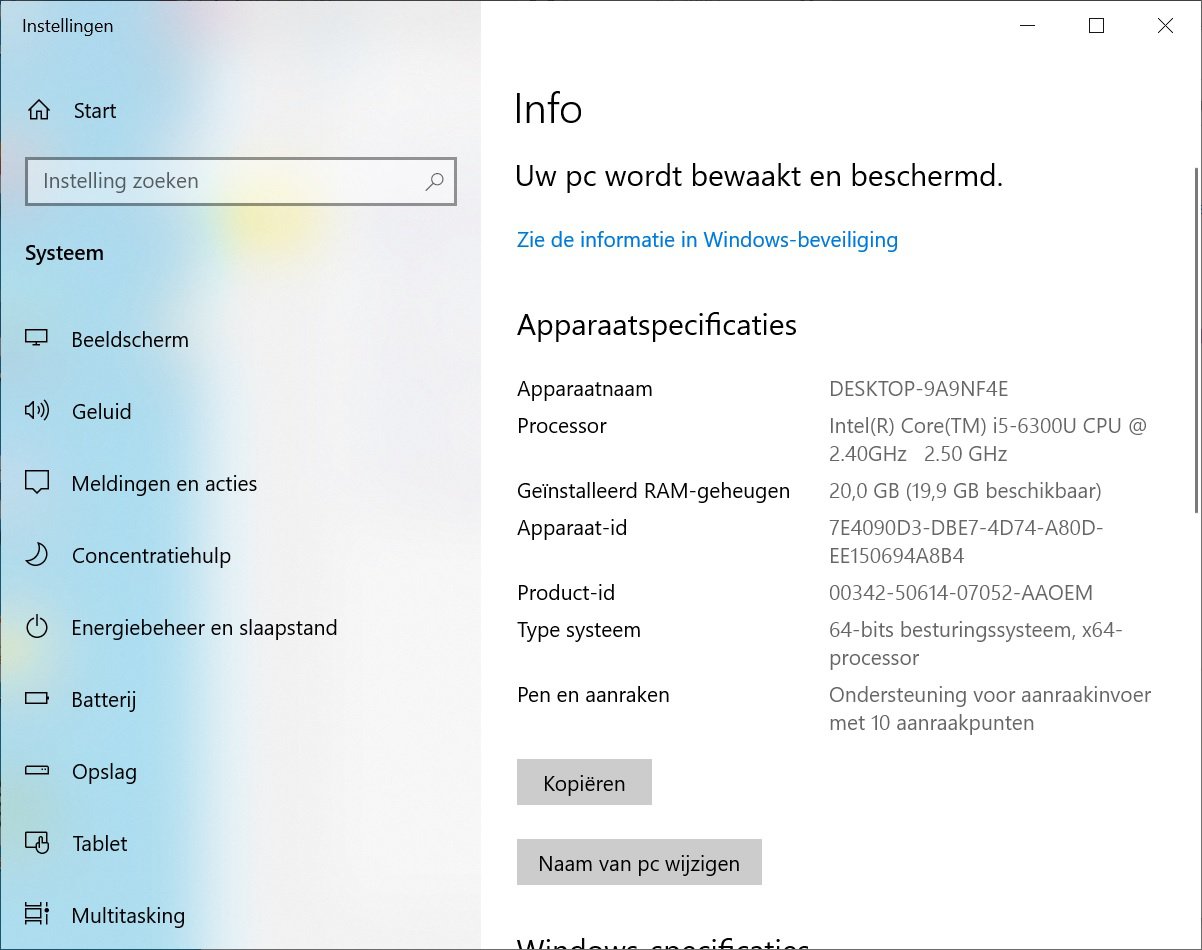The width and height of the screenshot is (1202, 950).
Task: Maximize the Instellingen window
Action: pos(1096,26)
